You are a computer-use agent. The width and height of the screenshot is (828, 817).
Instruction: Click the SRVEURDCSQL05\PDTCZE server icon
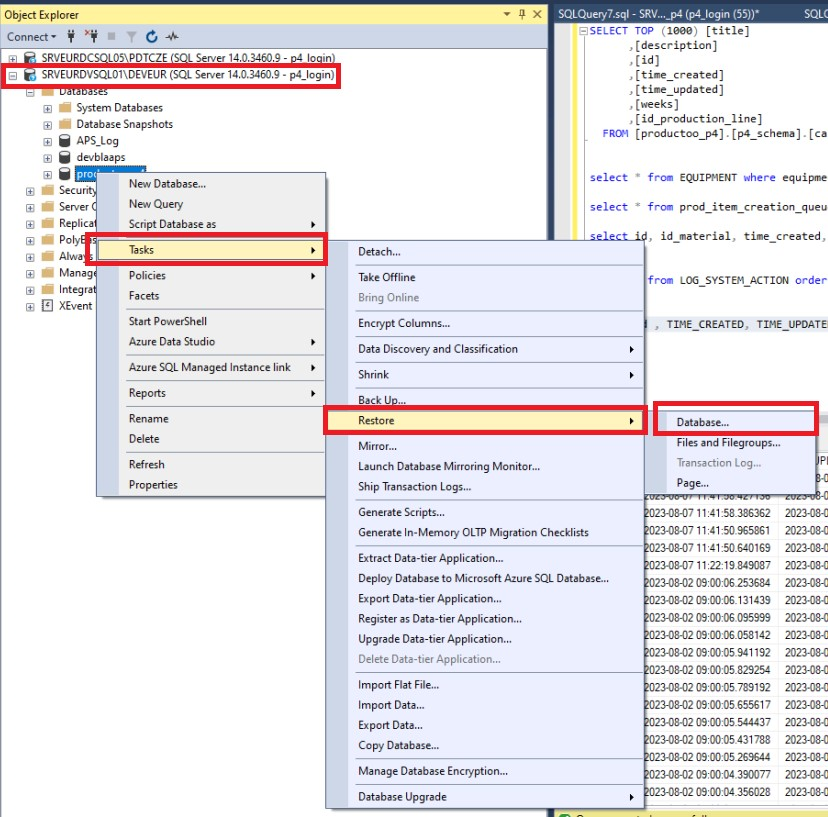pyautogui.click(x=30, y=58)
